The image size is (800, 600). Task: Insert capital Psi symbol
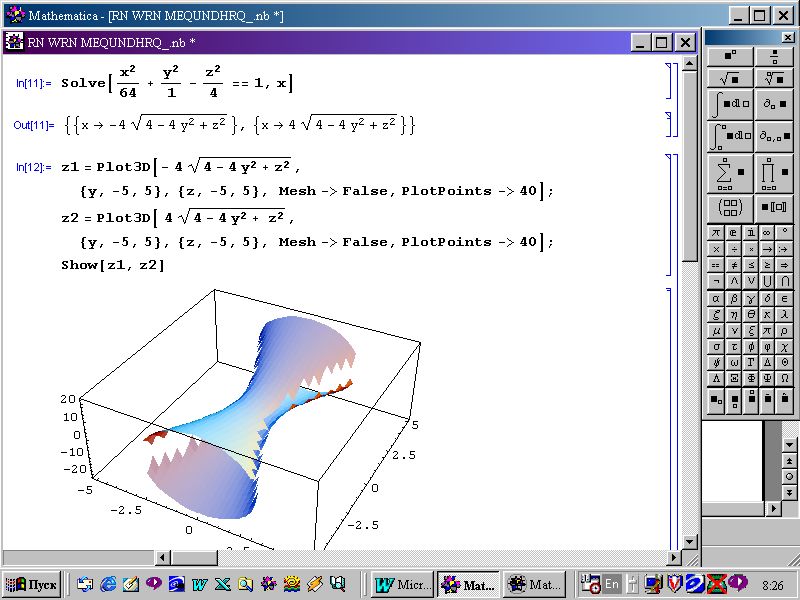tap(767, 379)
